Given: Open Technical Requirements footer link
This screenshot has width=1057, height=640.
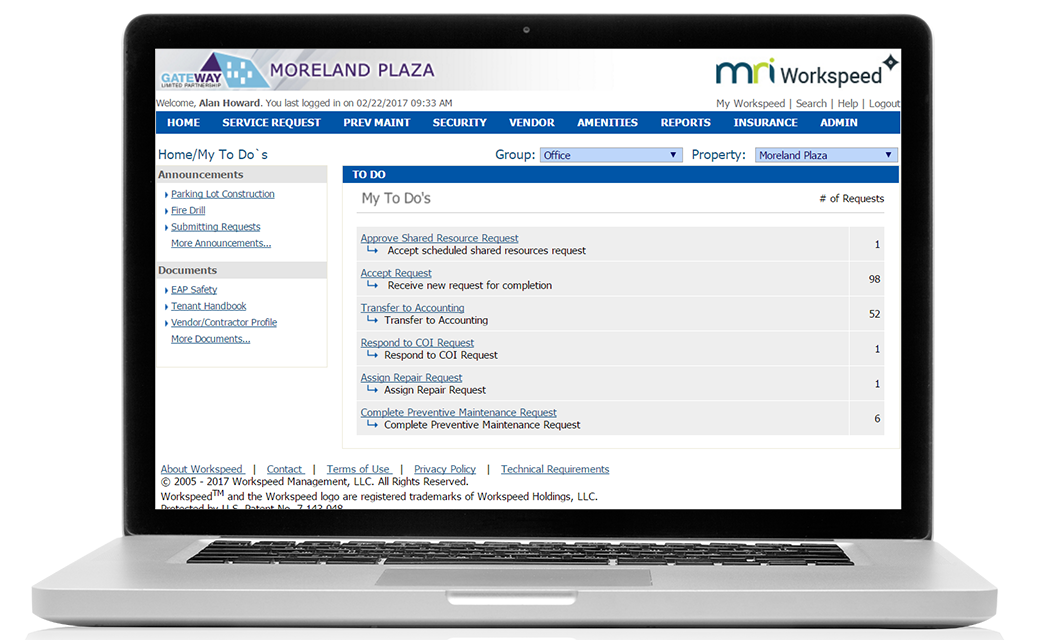Looking at the screenshot, I should [555, 469].
